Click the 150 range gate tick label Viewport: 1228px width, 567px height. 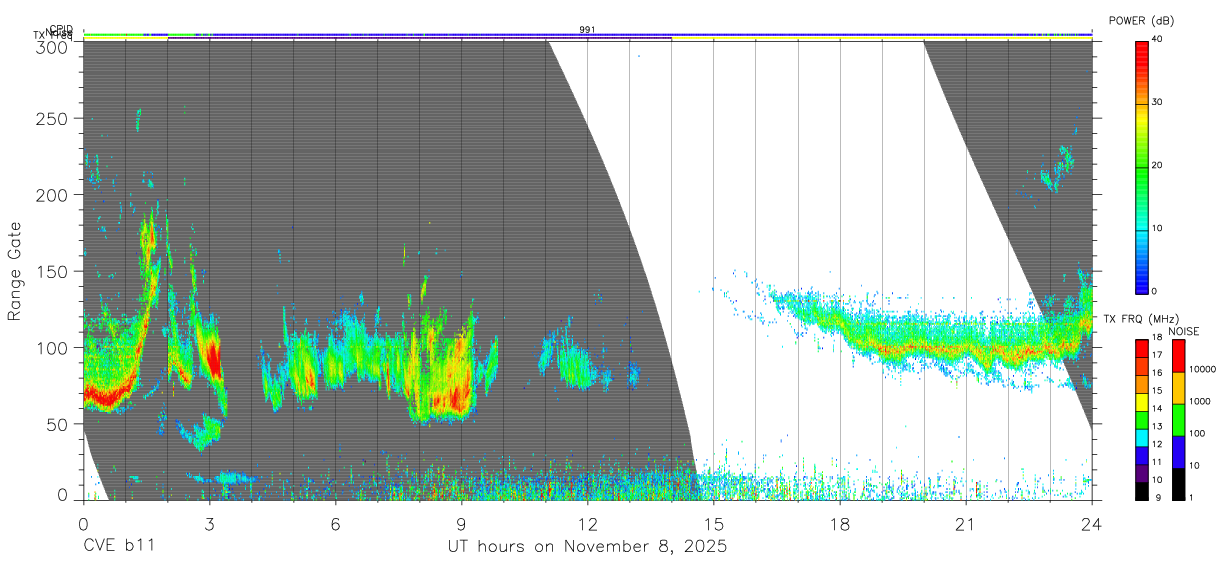tap(53, 271)
